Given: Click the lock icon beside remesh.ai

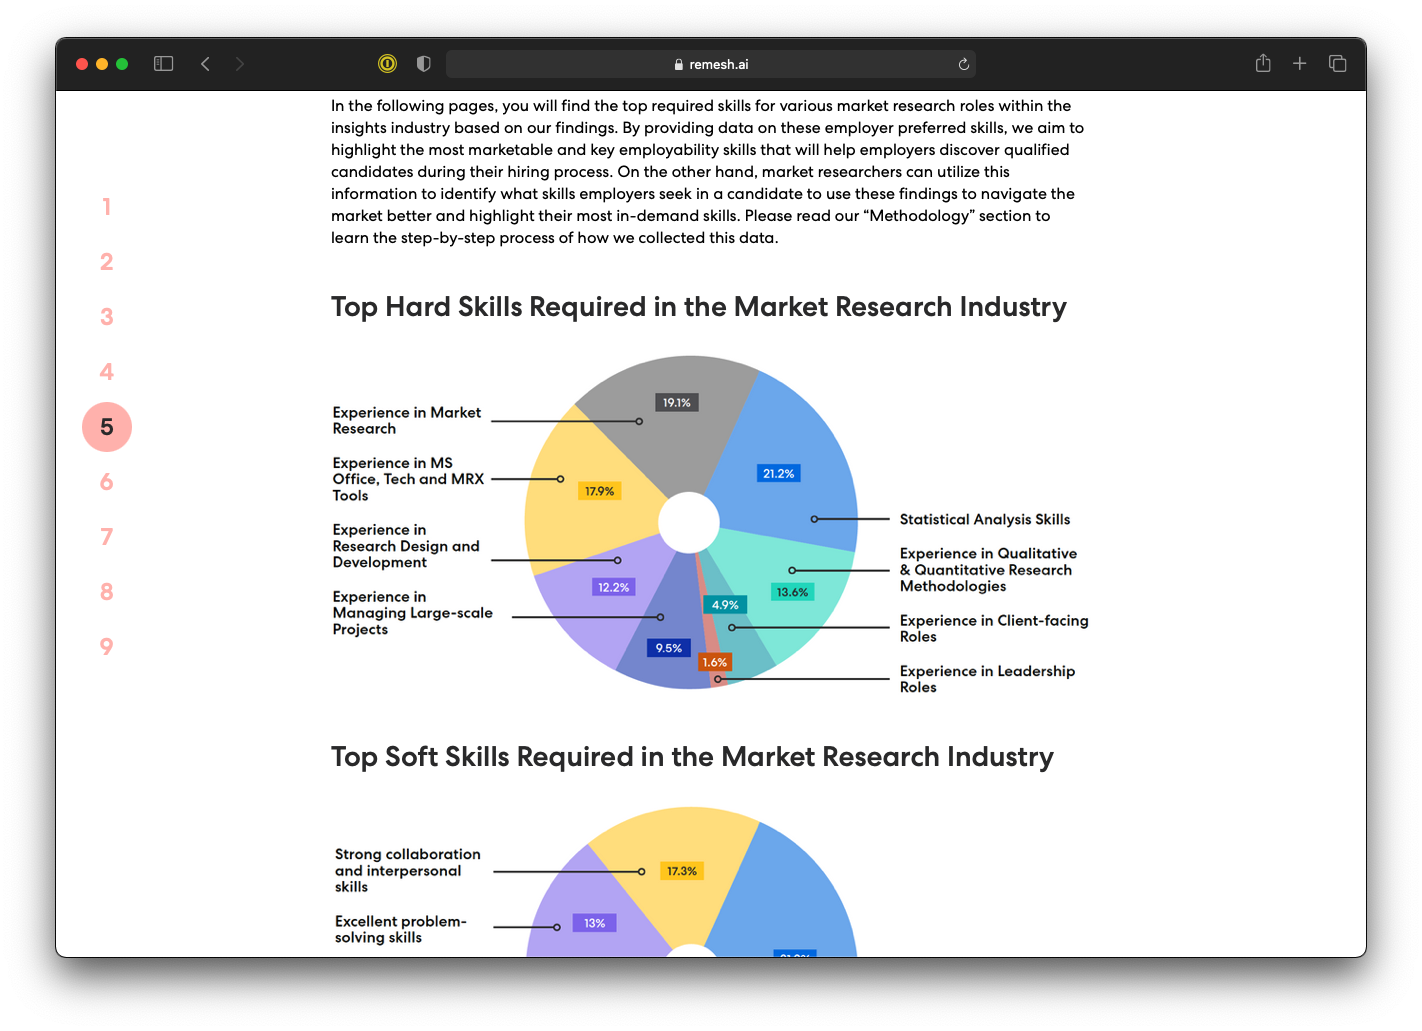Looking at the screenshot, I should click(679, 64).
